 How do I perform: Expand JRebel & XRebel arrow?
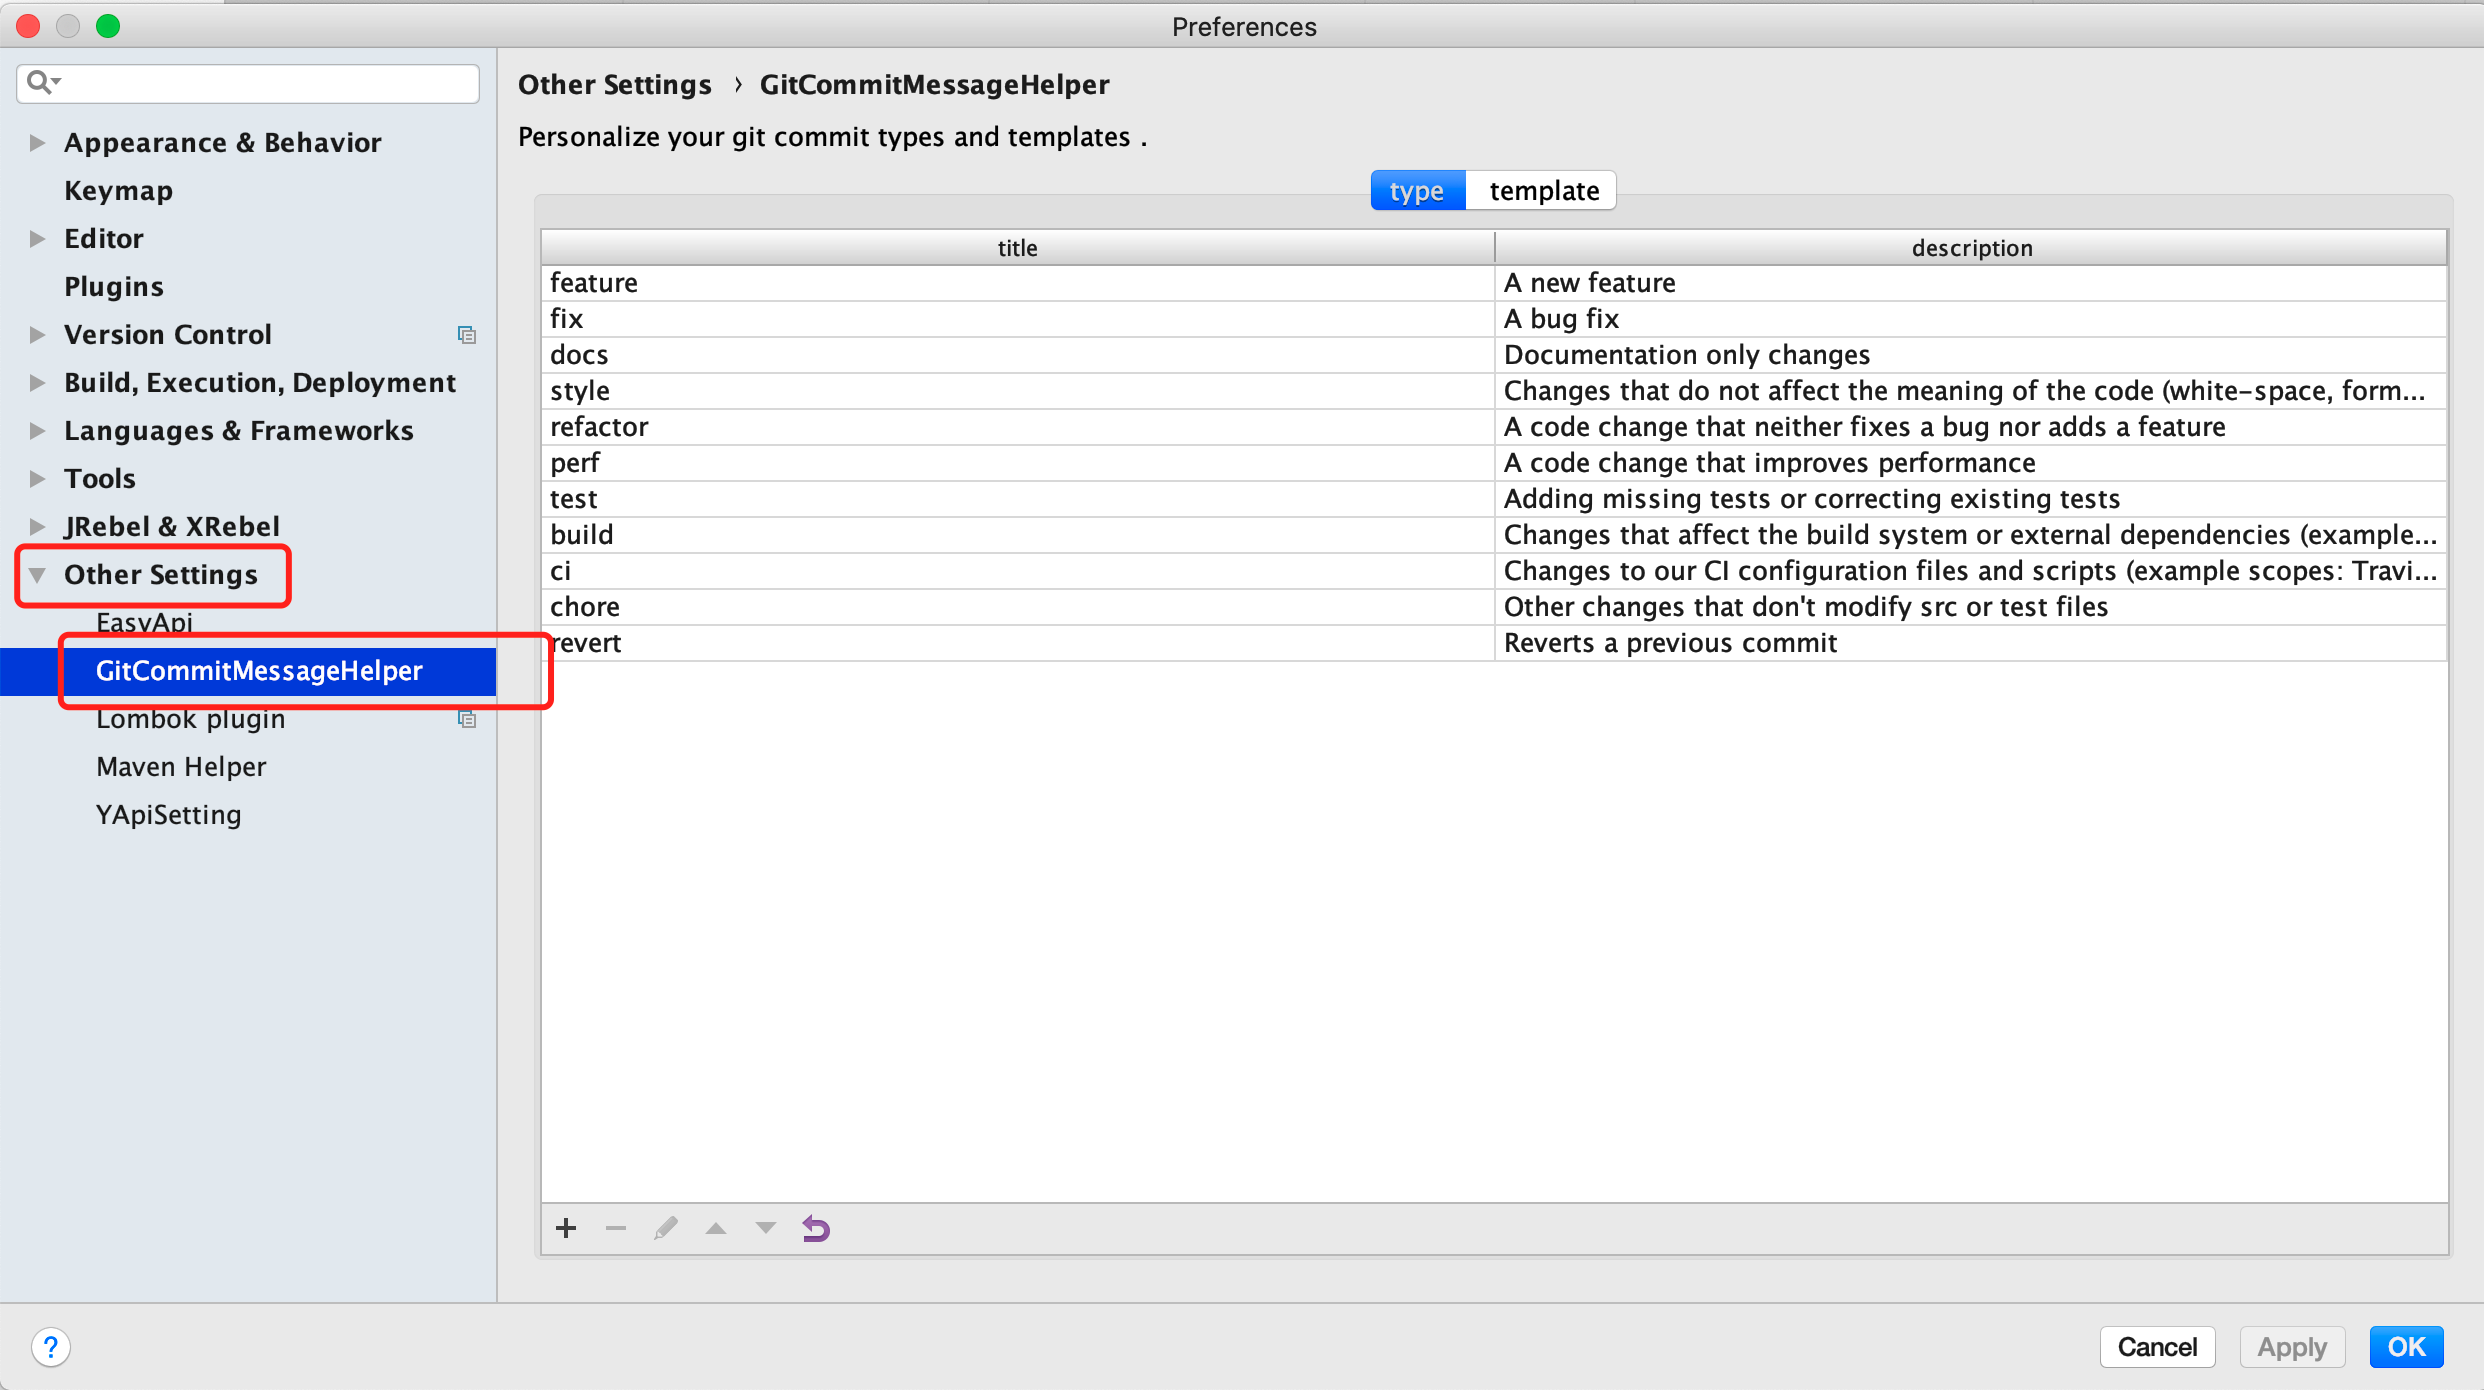coord(37,527)
